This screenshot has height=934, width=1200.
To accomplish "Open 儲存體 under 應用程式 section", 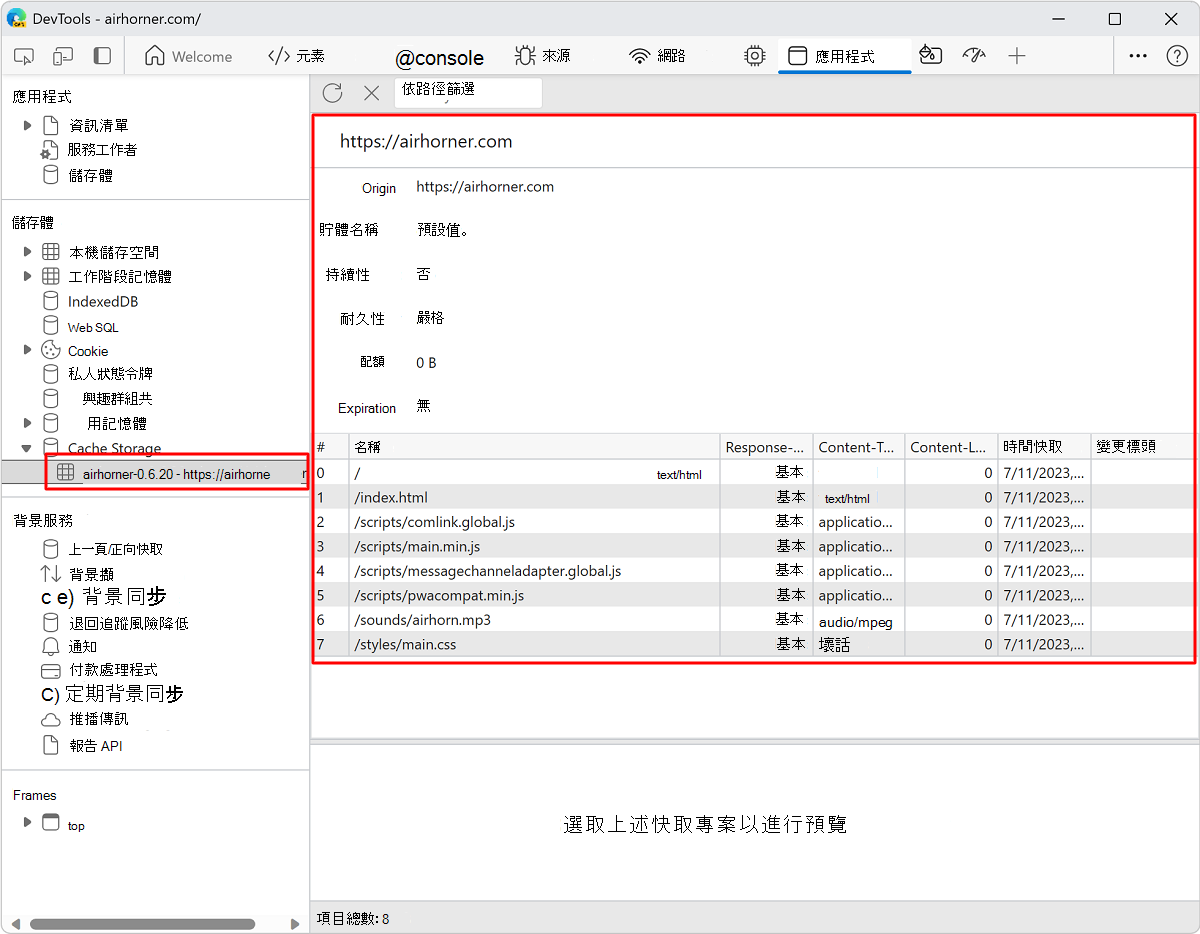I will tap(89, 175).
